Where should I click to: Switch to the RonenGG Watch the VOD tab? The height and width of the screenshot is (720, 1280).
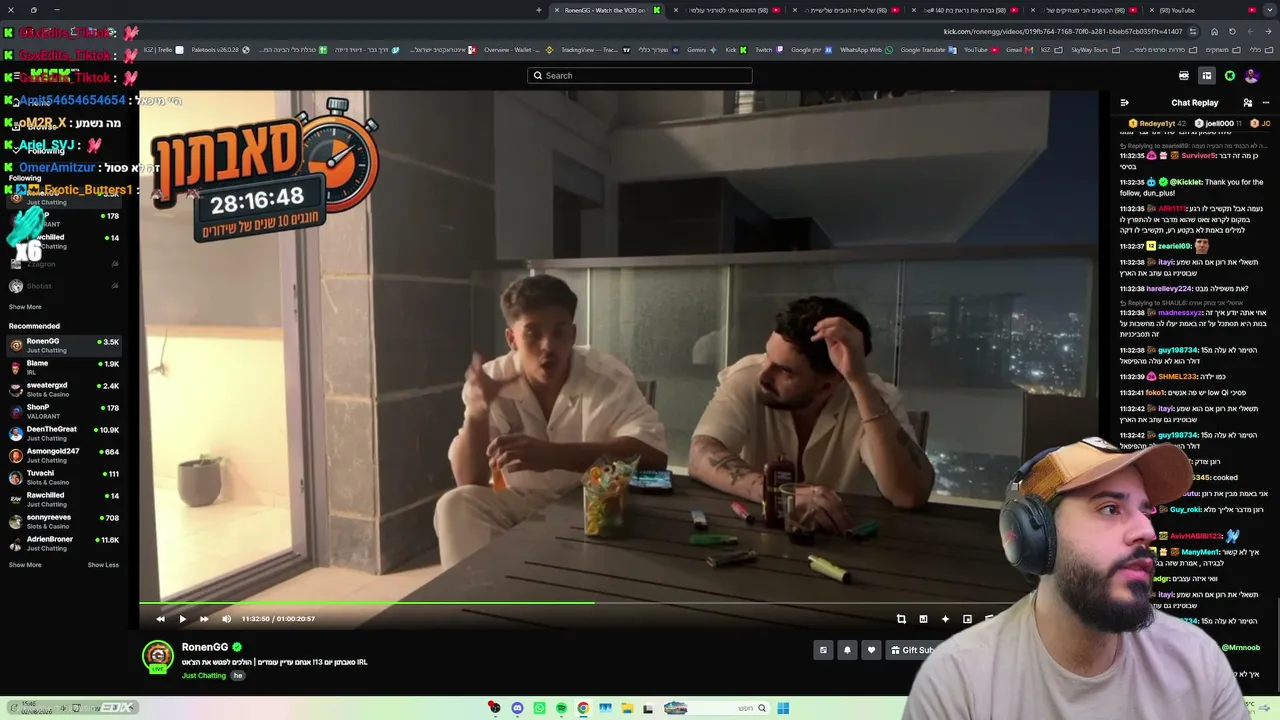(x=605, y=10)
